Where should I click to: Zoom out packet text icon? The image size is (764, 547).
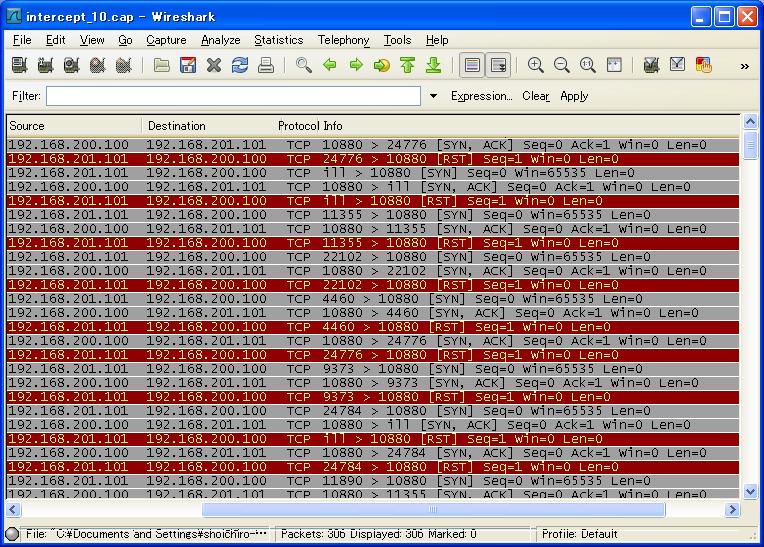[562, 65]
